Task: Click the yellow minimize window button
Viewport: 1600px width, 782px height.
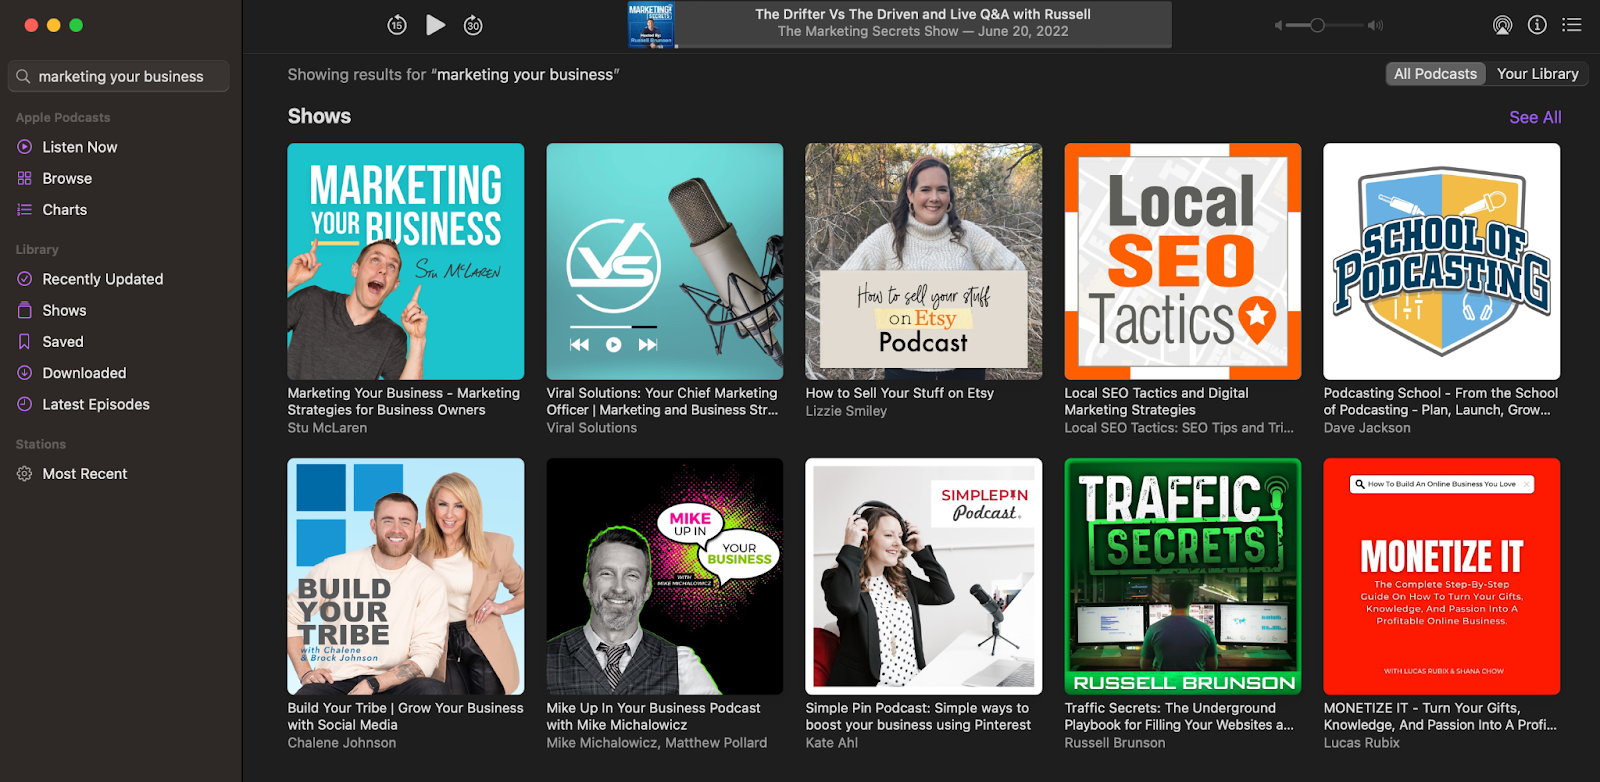Action: 54,25
